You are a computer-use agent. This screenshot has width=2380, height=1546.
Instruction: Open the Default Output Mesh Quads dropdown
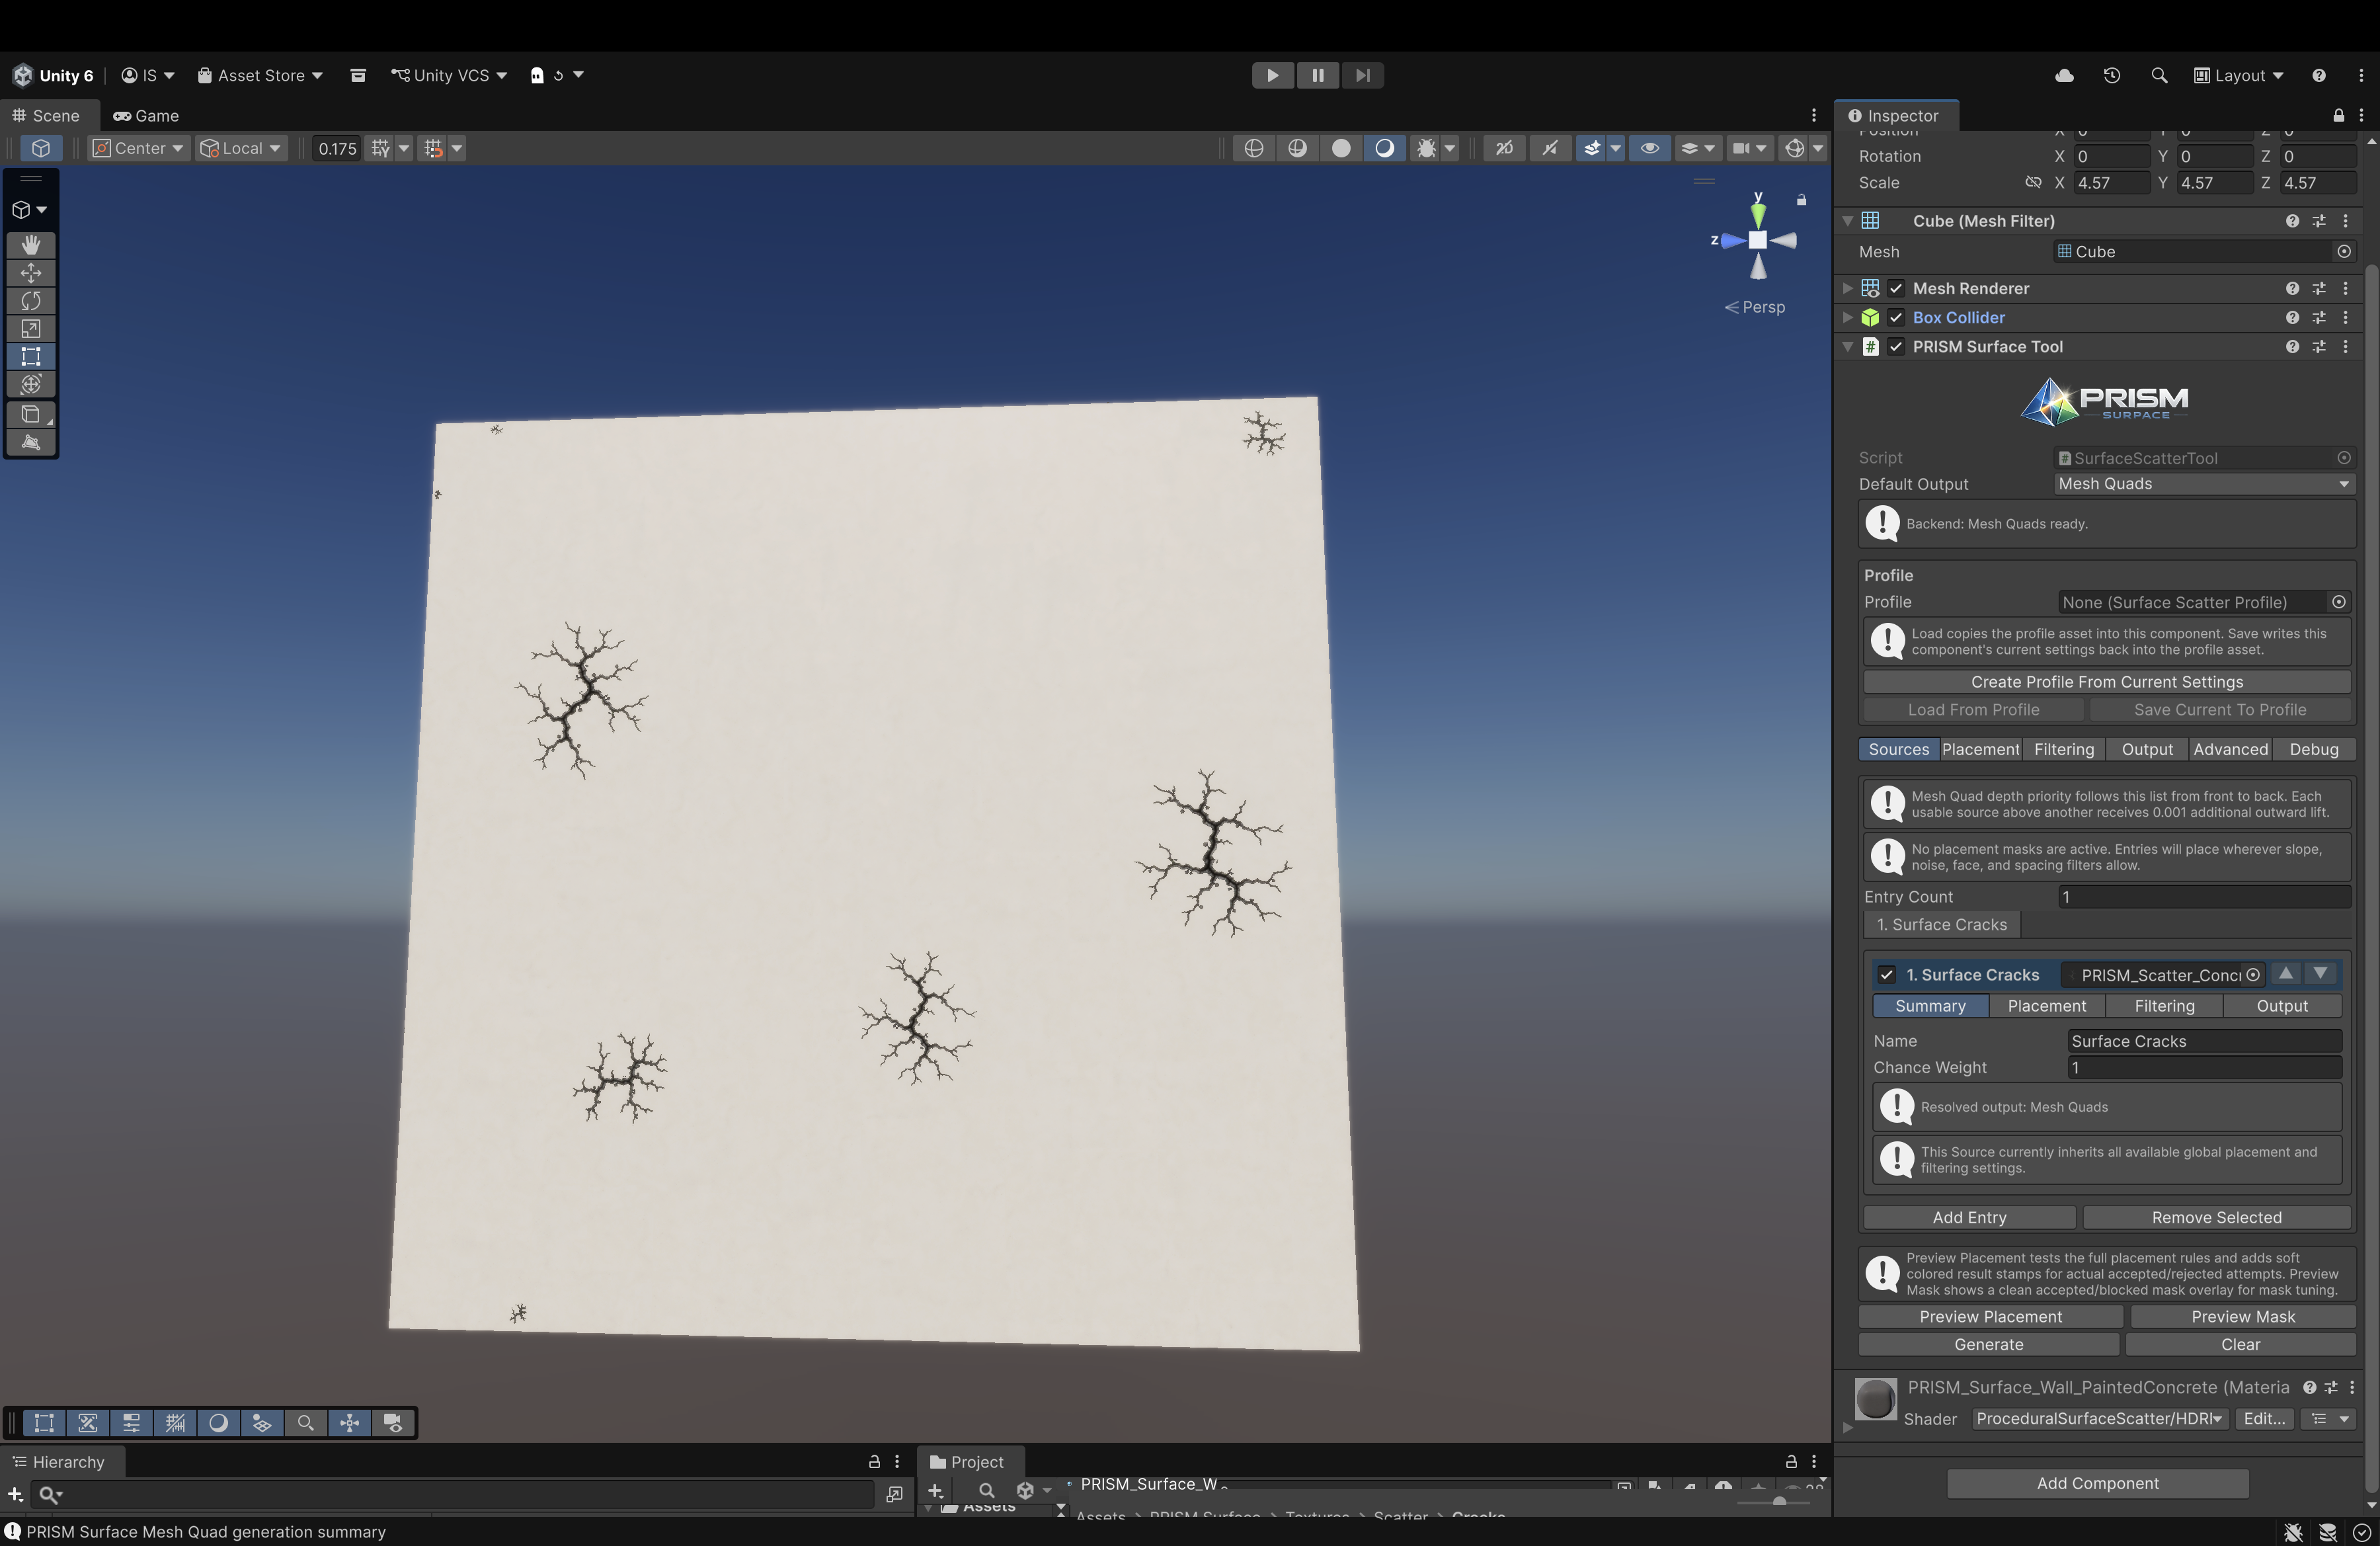click(x=2204, y=484)
